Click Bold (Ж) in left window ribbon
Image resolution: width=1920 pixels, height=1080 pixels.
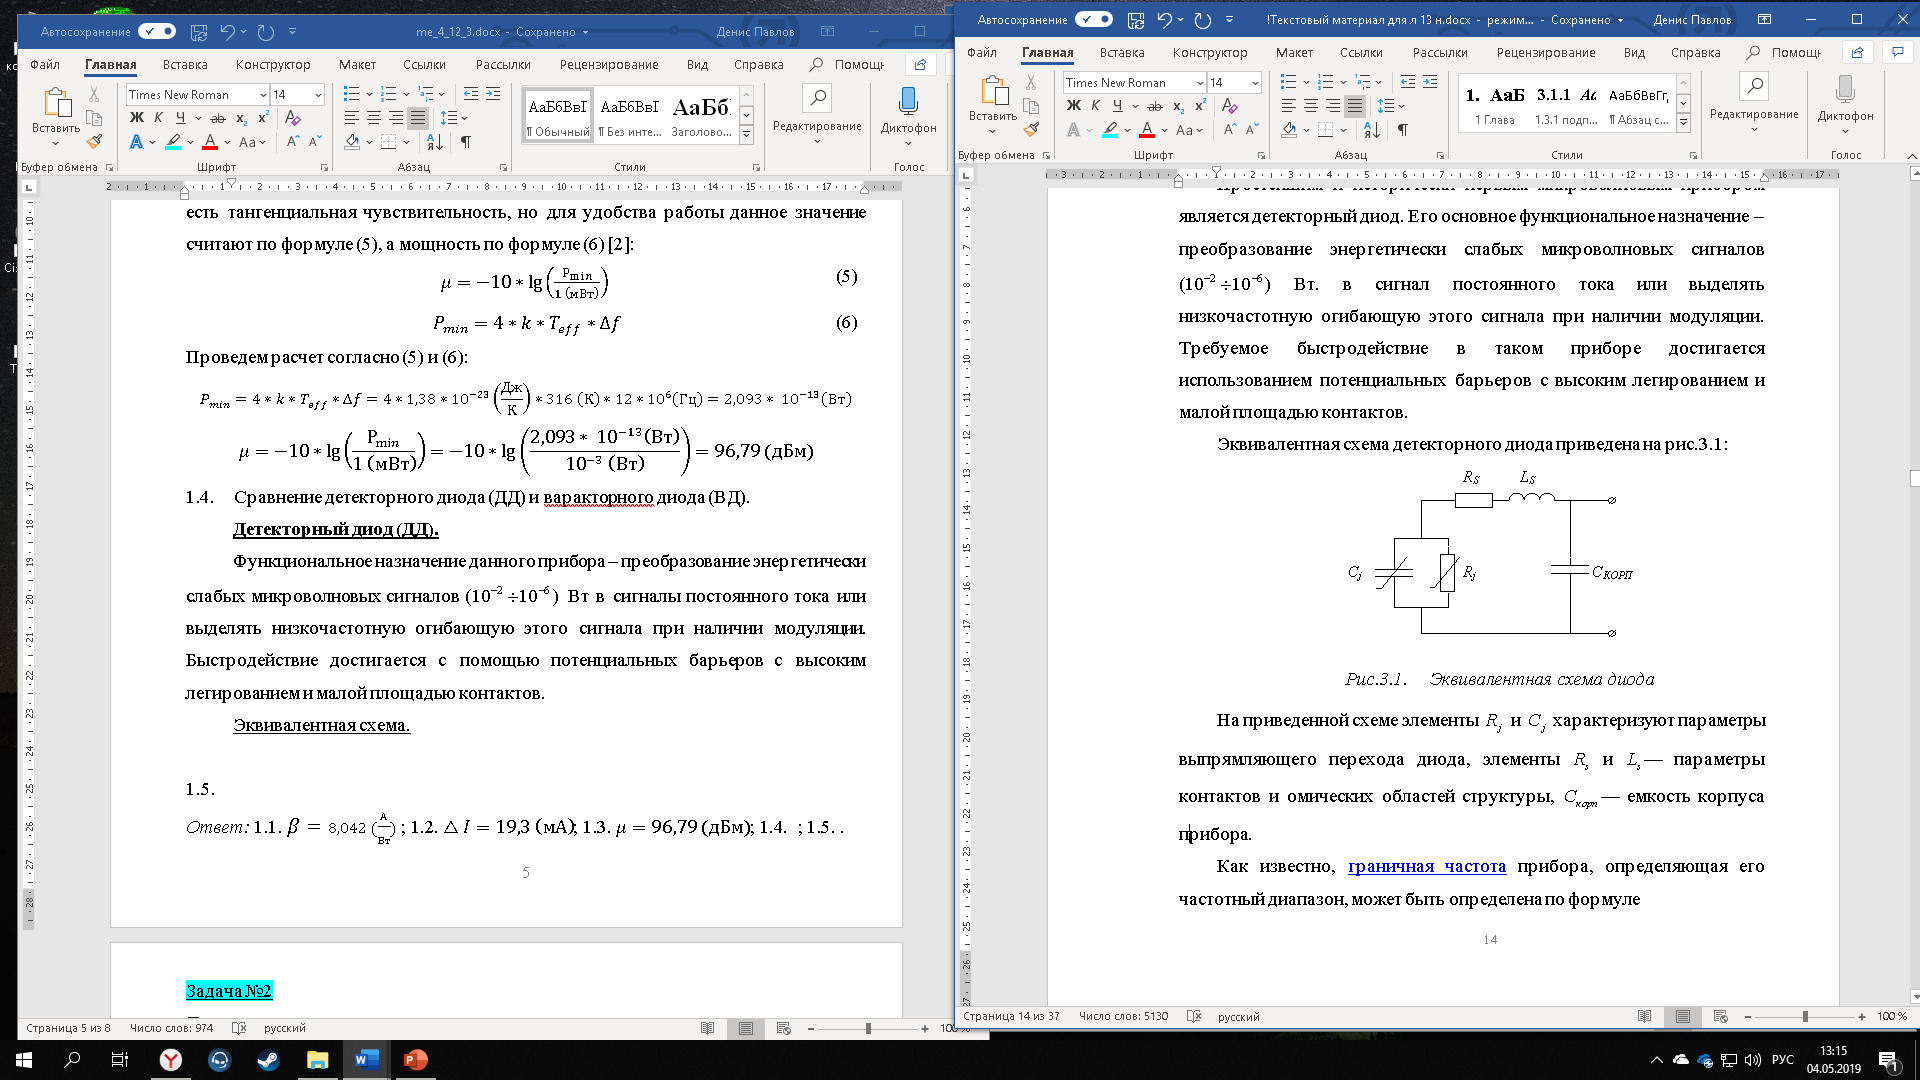pyautogui.click(x=137, y=118)
